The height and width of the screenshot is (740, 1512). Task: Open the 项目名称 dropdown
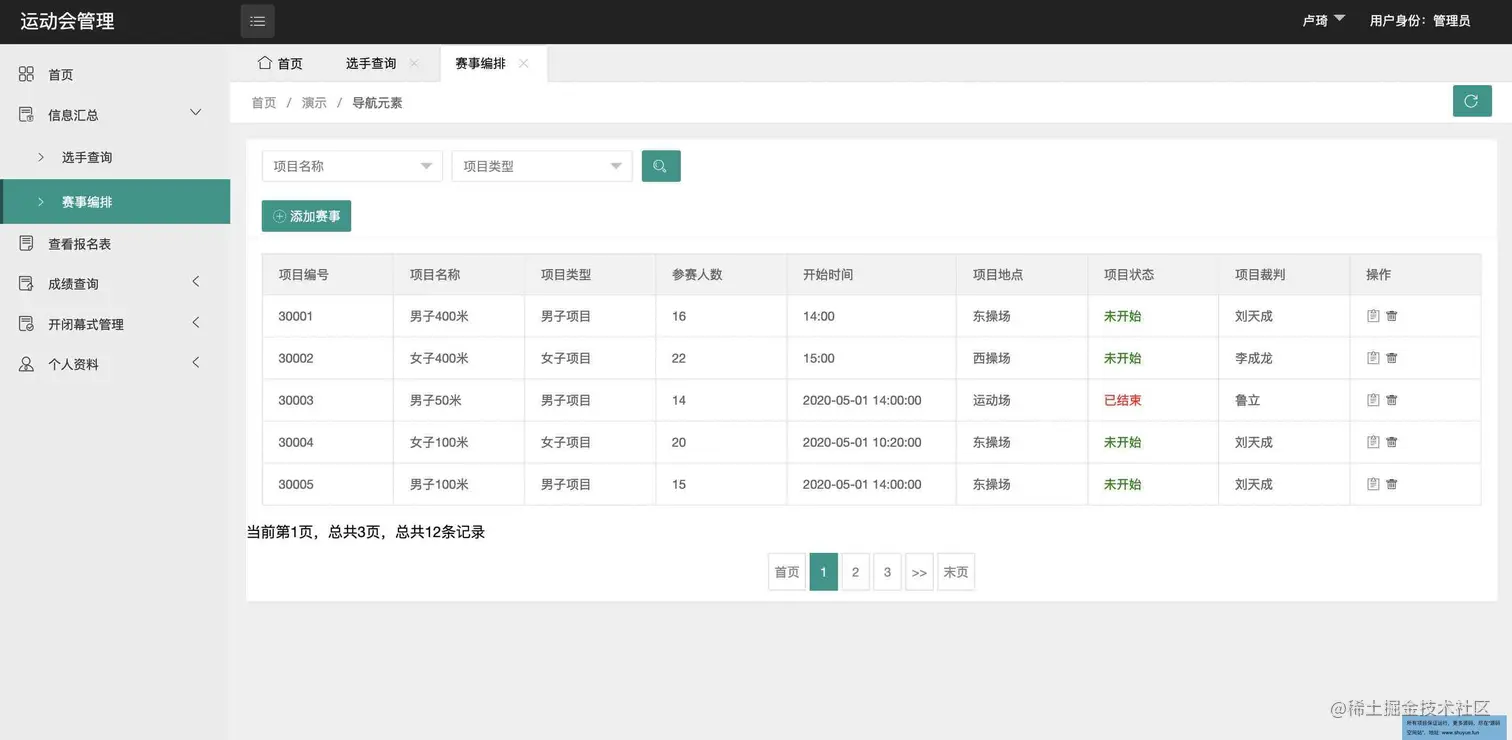(352, 166)
